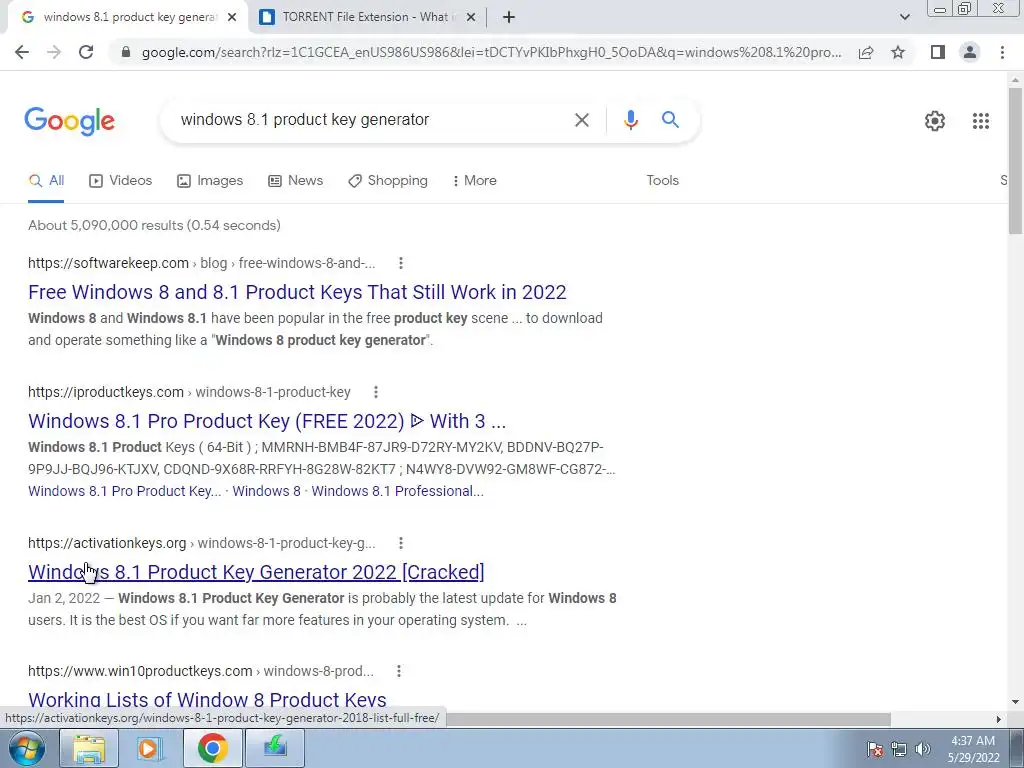1024x768 pixels.
Task: Switch to Images results
Action: 210,181
